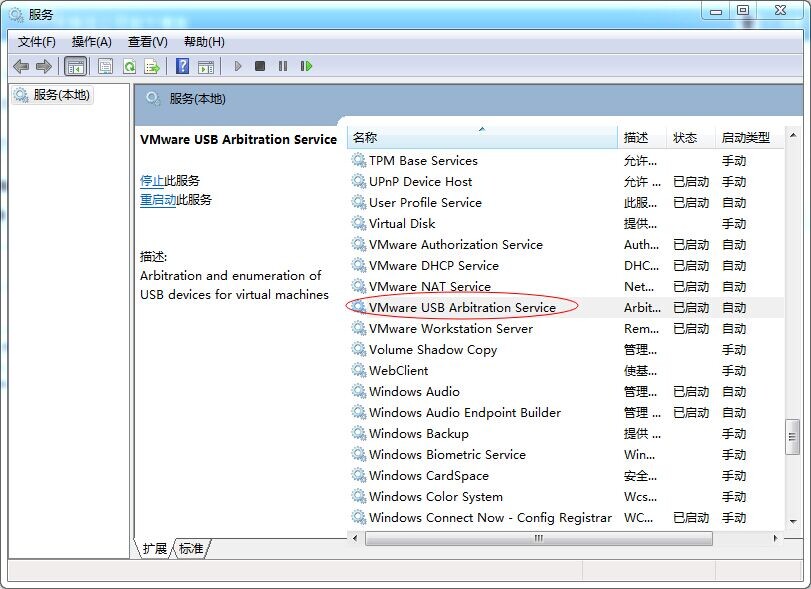Toggle the show/hide action pane icon
The image size is (811, 589).
(206, 66)
